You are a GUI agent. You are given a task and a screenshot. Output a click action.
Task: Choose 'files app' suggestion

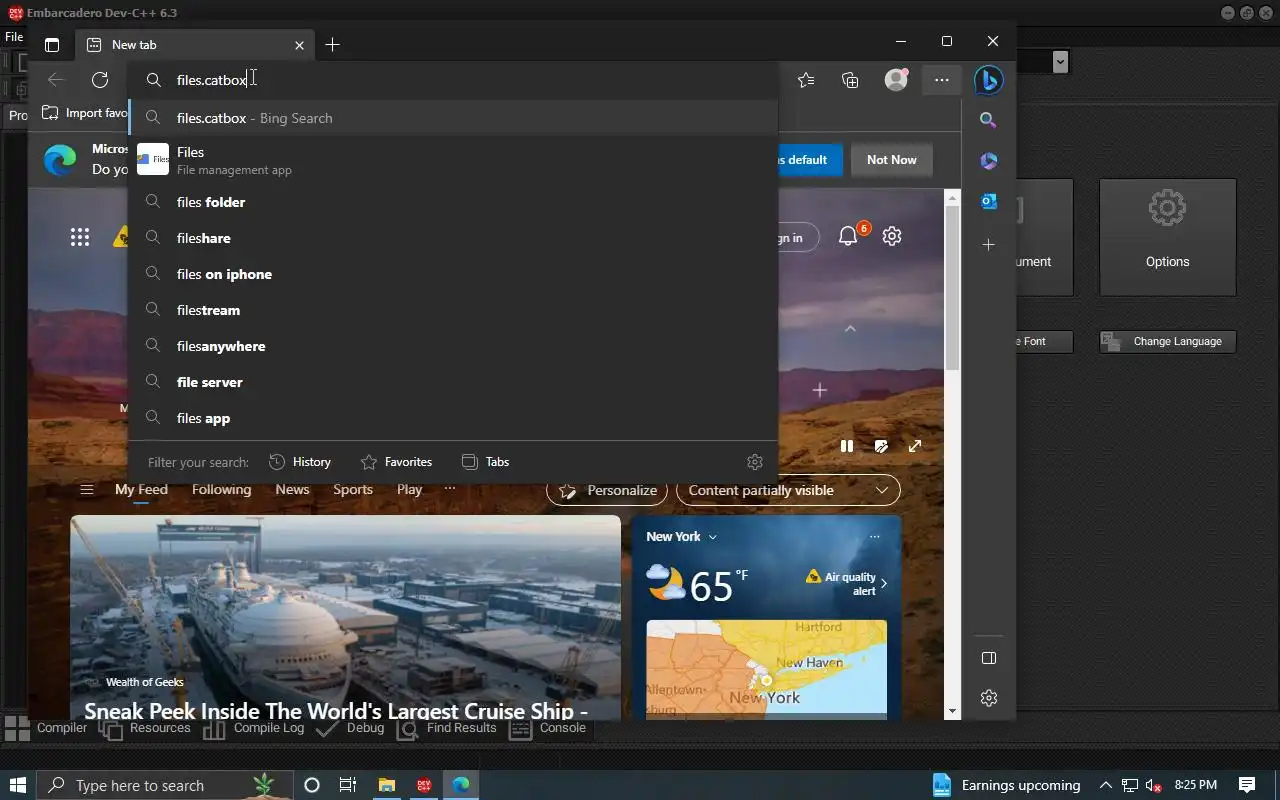453,418
